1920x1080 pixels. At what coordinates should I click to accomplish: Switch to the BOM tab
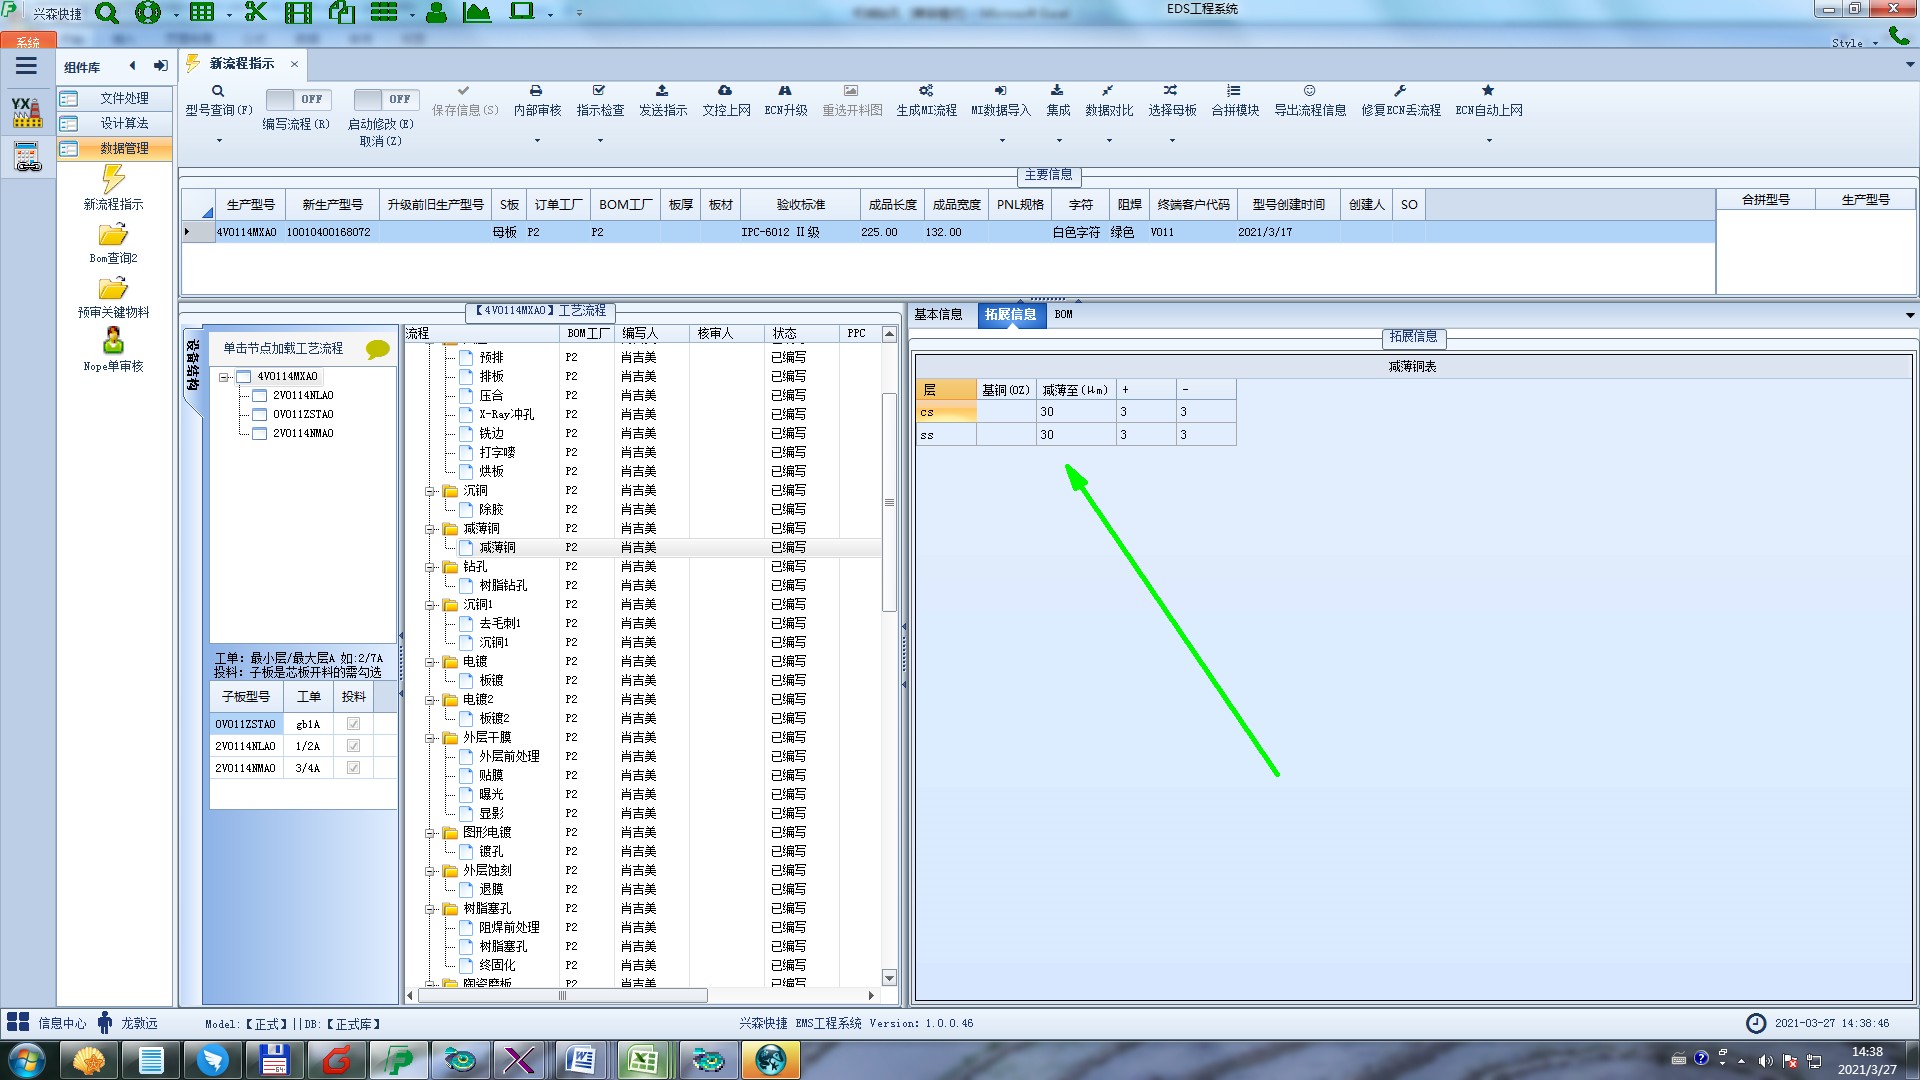coord(1063,315)
